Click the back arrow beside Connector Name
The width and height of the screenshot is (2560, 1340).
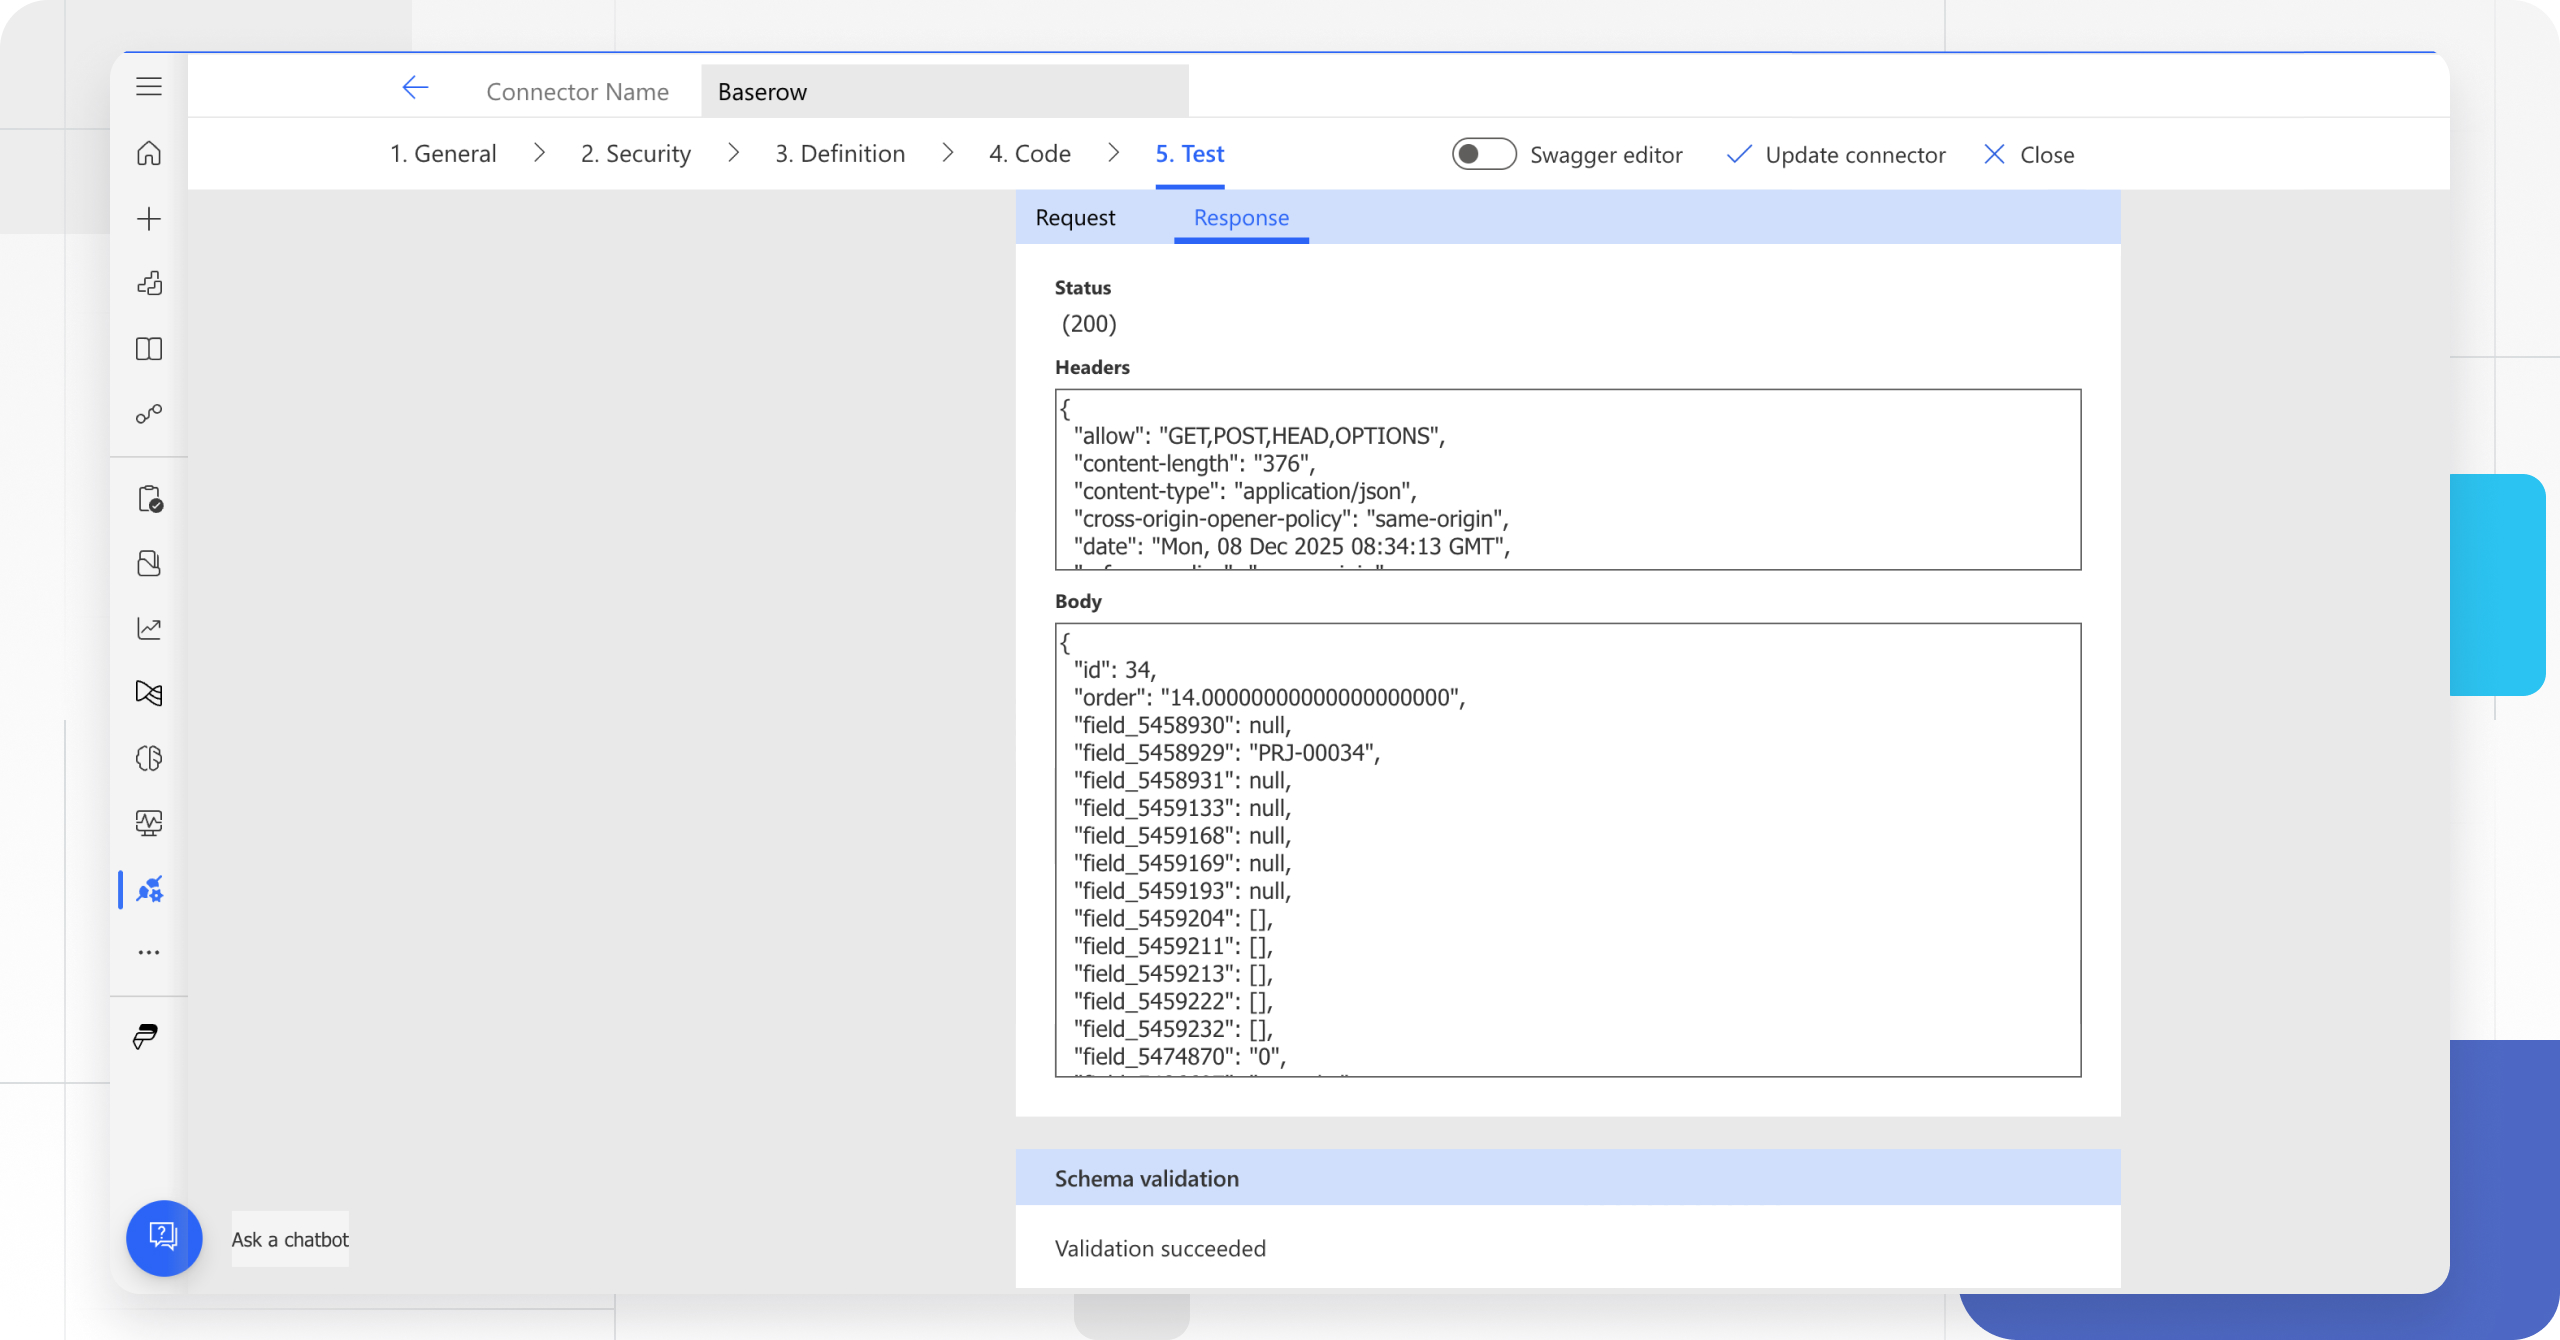click(415, 88)
